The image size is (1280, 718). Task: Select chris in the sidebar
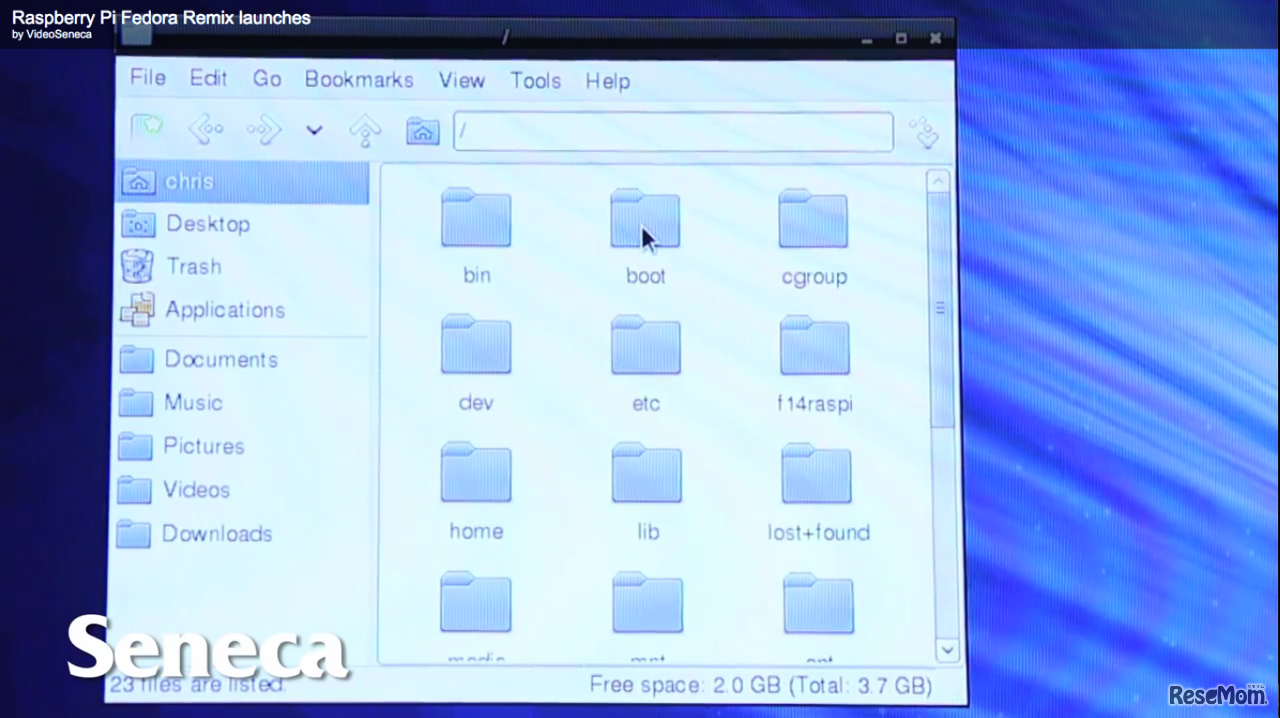pyautogui.click(x=243, y=182)
